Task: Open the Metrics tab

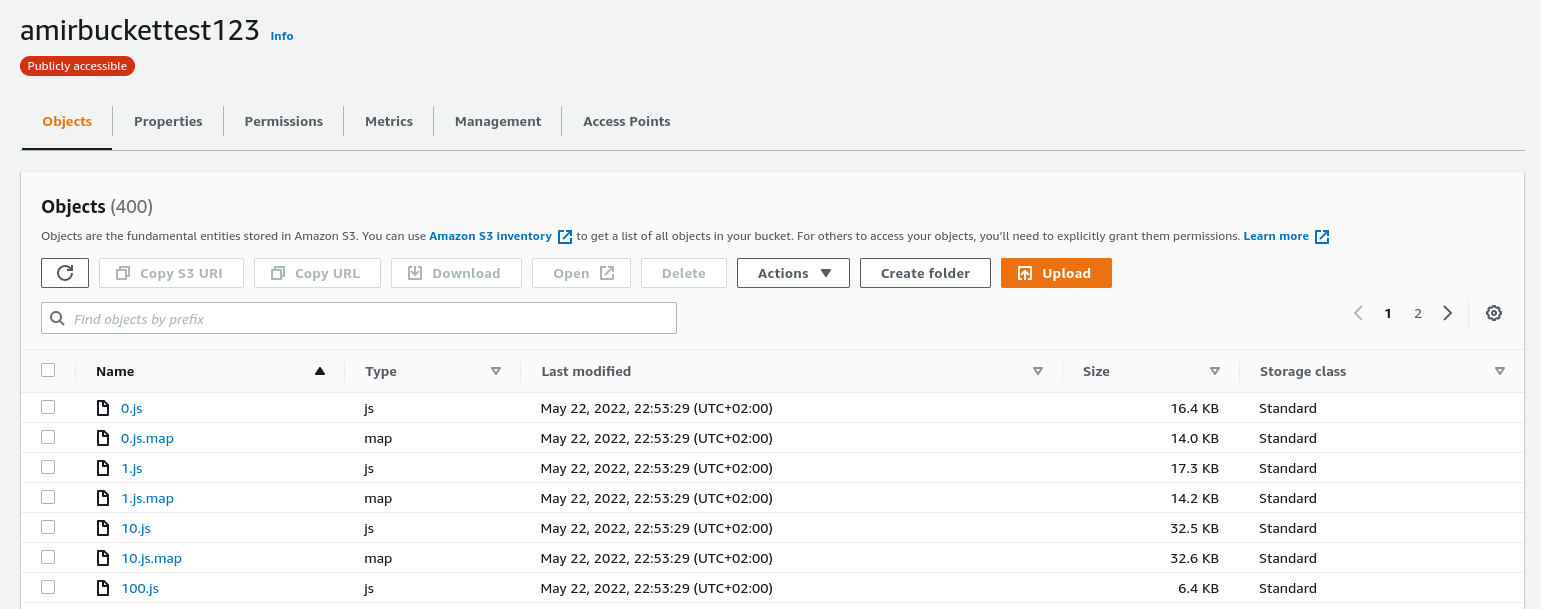Action: 389,121
